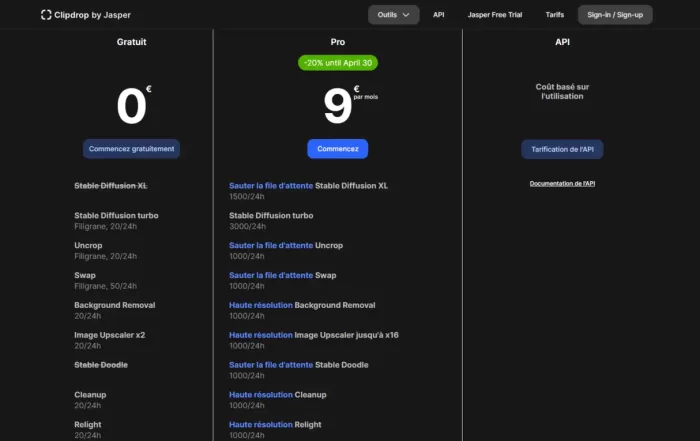
Task: Click the Pro plan heading
Action: [x=338, y=42]
